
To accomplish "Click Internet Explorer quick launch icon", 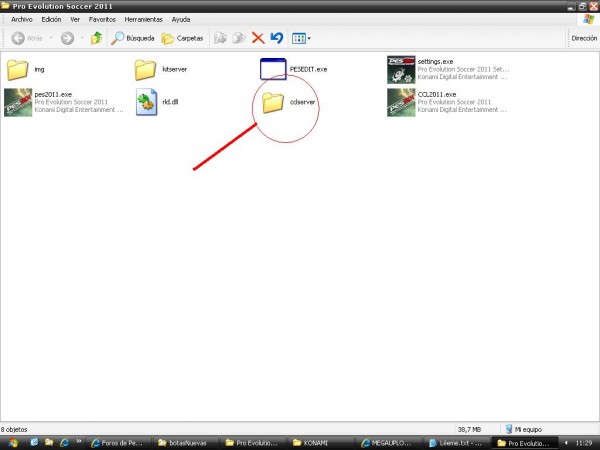I will [x=64, y=443].
